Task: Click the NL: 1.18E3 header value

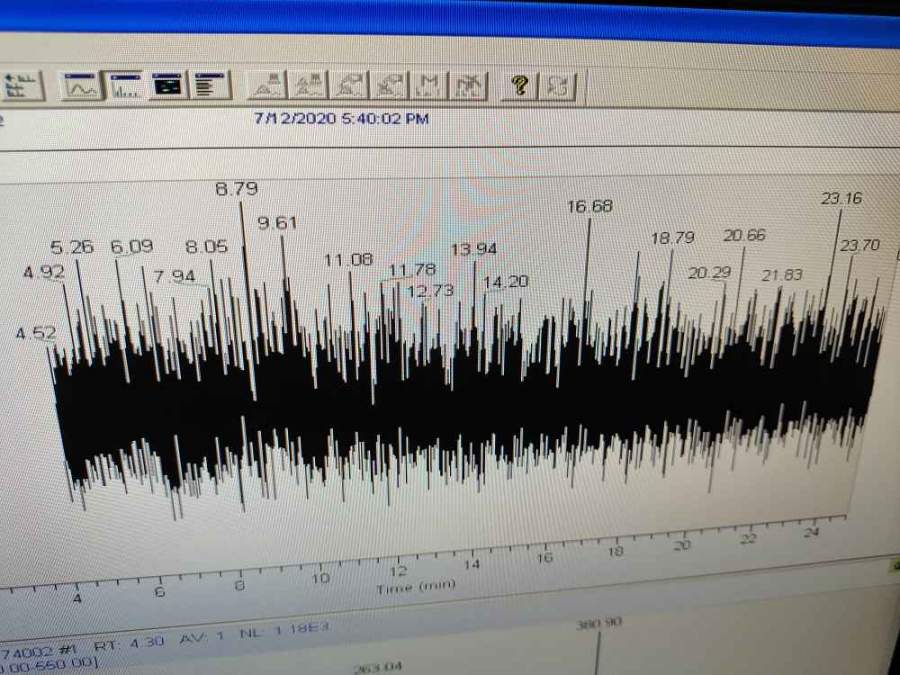Action: click(x=284, y=631)
